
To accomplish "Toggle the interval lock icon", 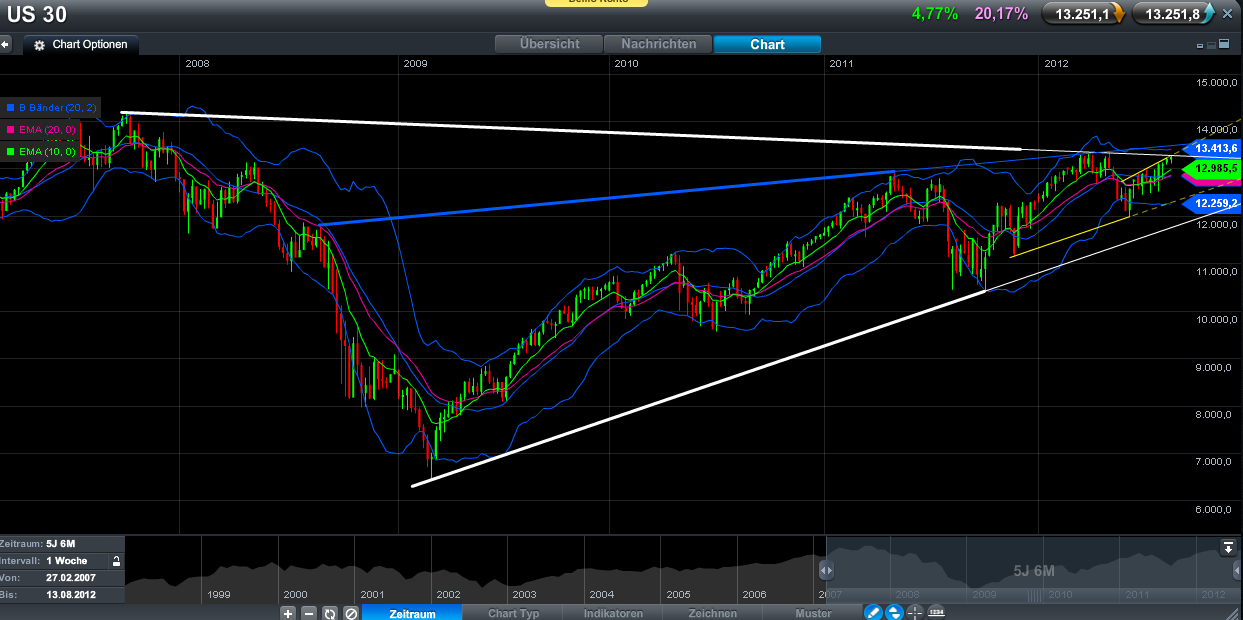I will pyautogui.click(x=117, y=561).
